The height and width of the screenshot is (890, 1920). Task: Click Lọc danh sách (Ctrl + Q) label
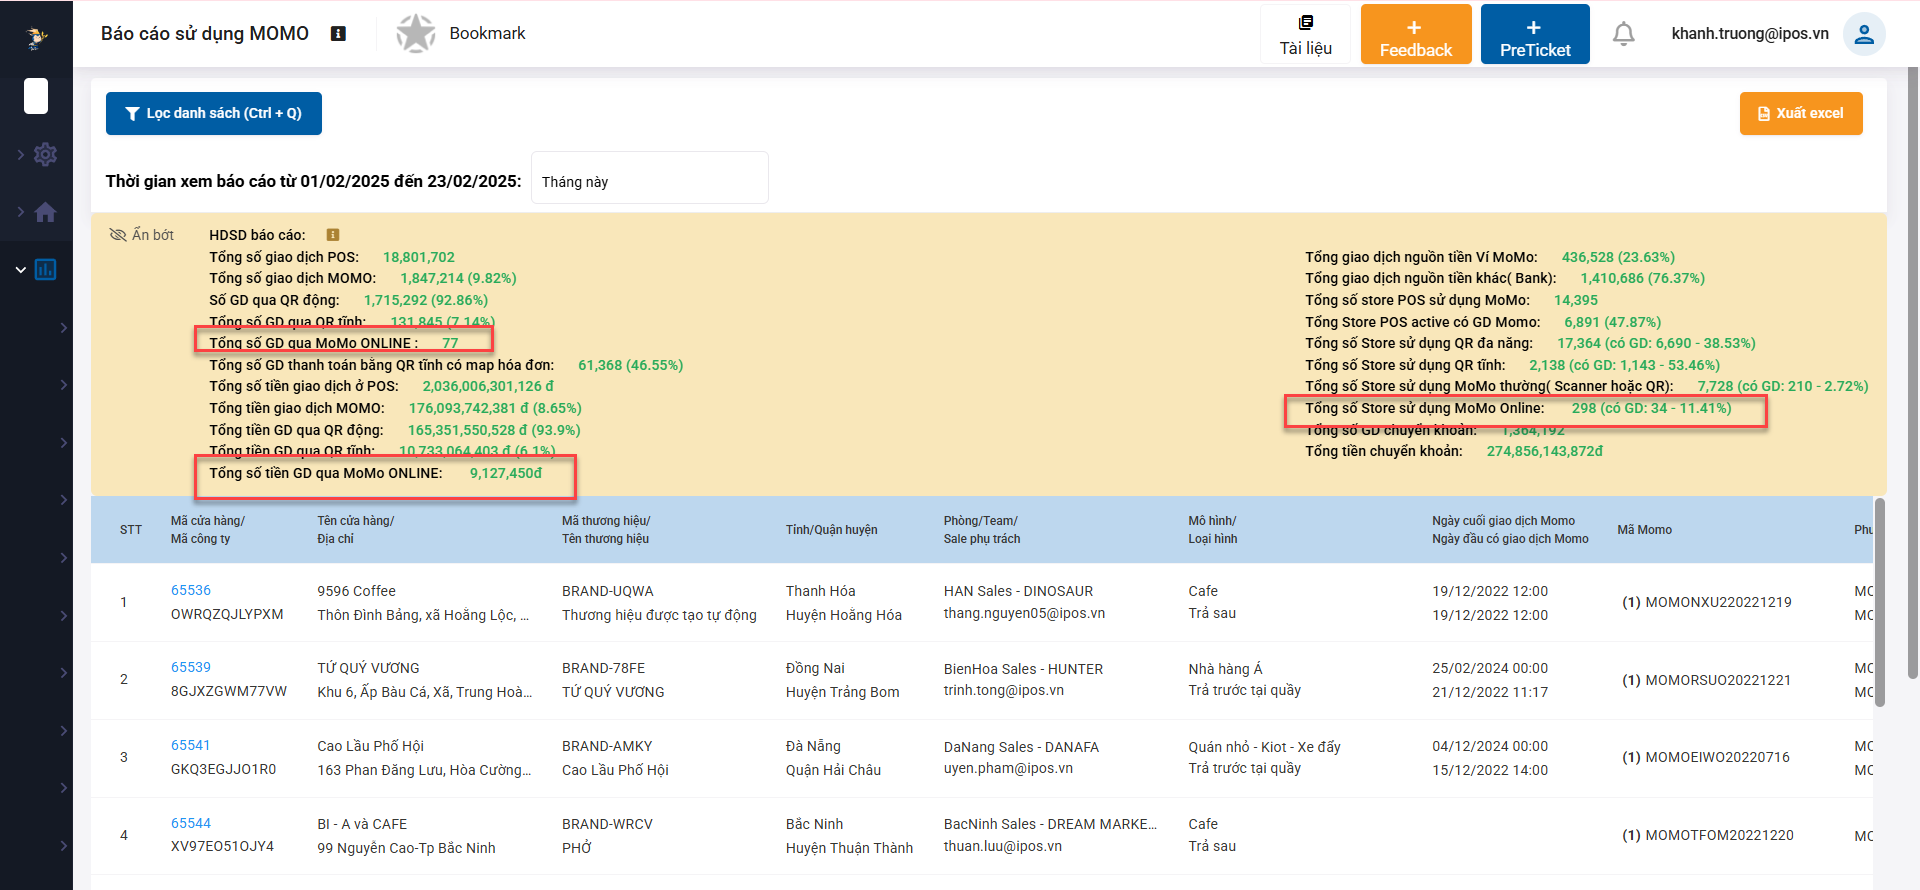point(224,114)
